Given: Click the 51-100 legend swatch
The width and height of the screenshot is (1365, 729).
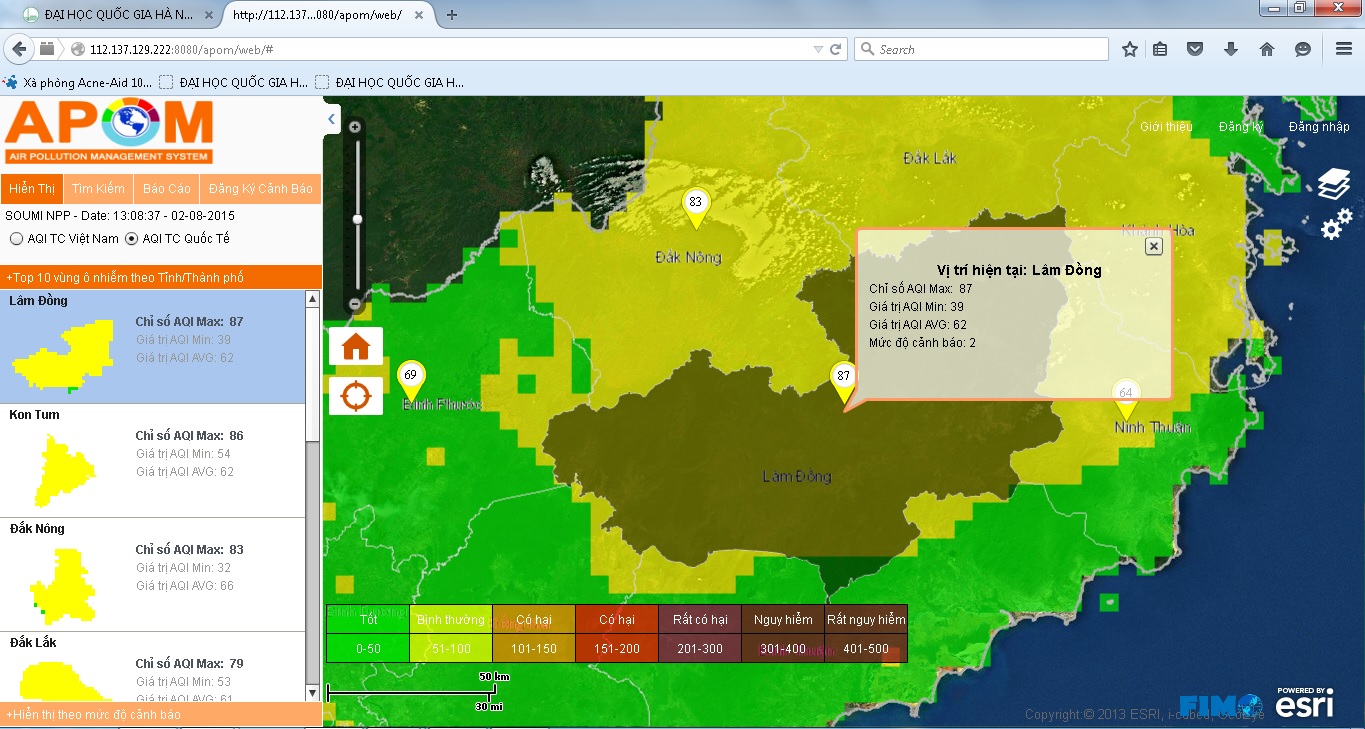Looking at the screenshot, I should pos(451,648).
